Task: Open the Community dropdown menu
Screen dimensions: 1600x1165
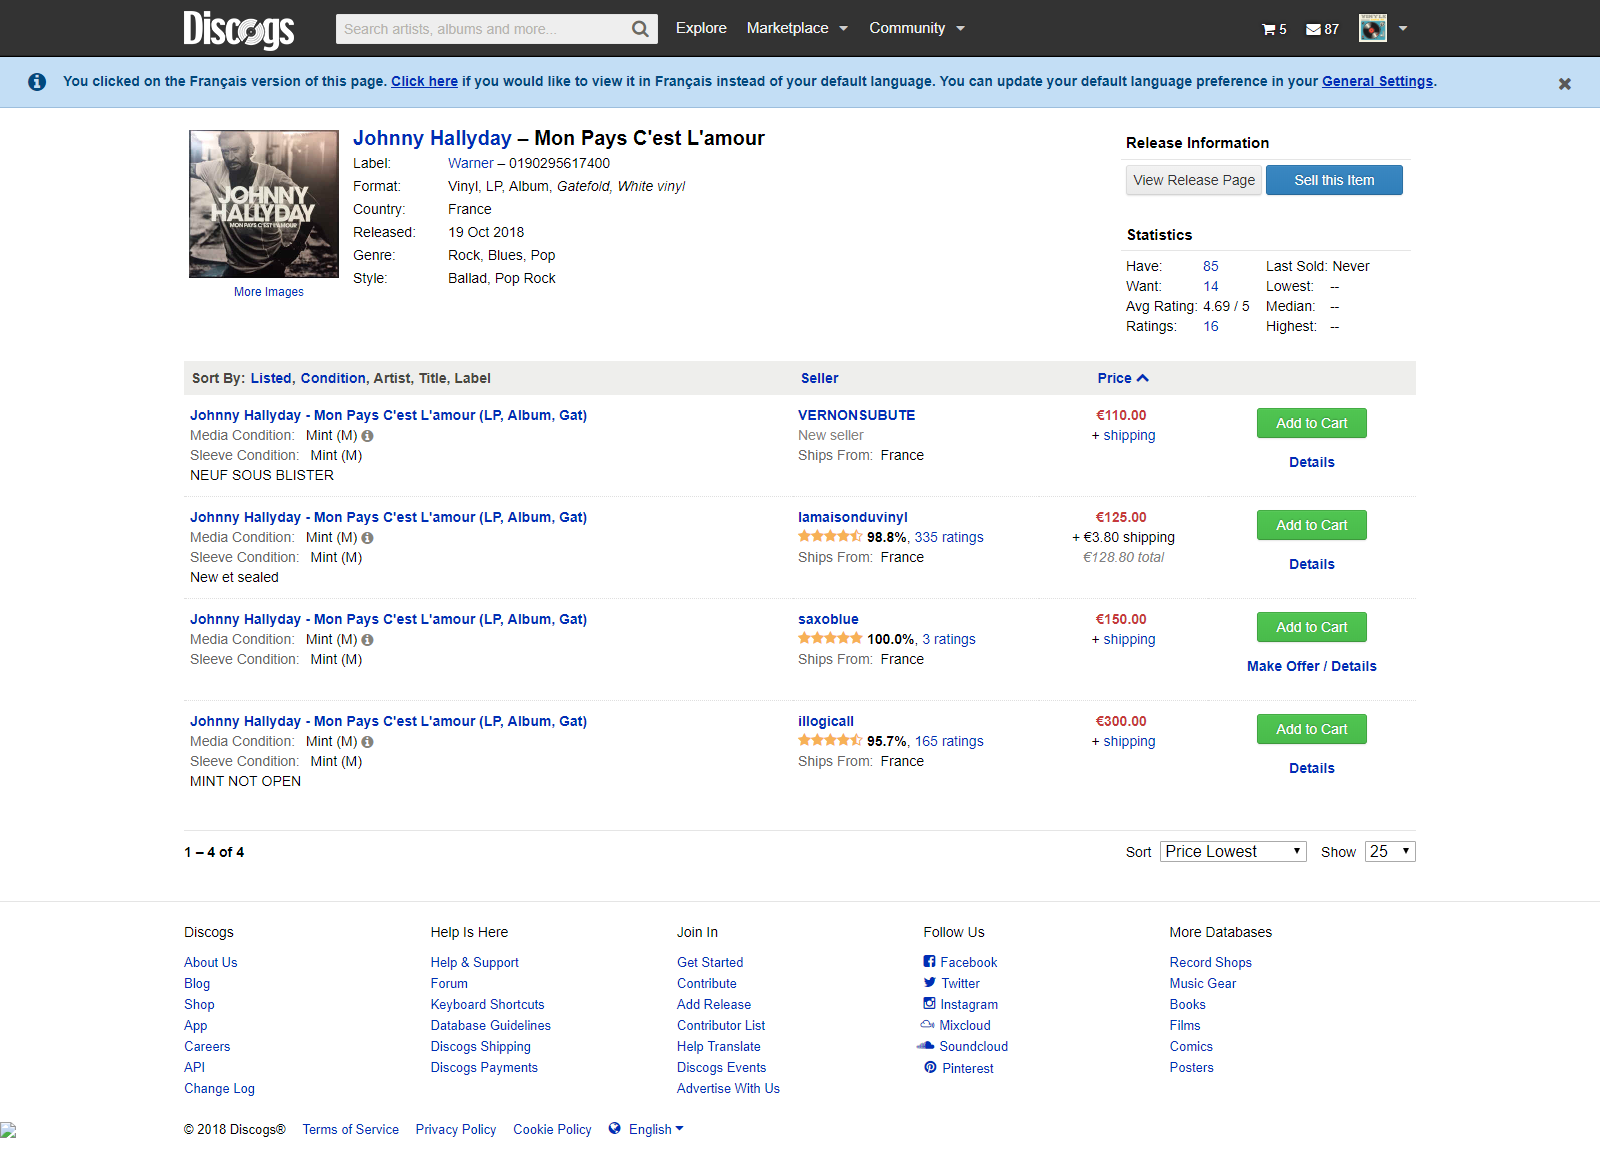Action: 917,28
